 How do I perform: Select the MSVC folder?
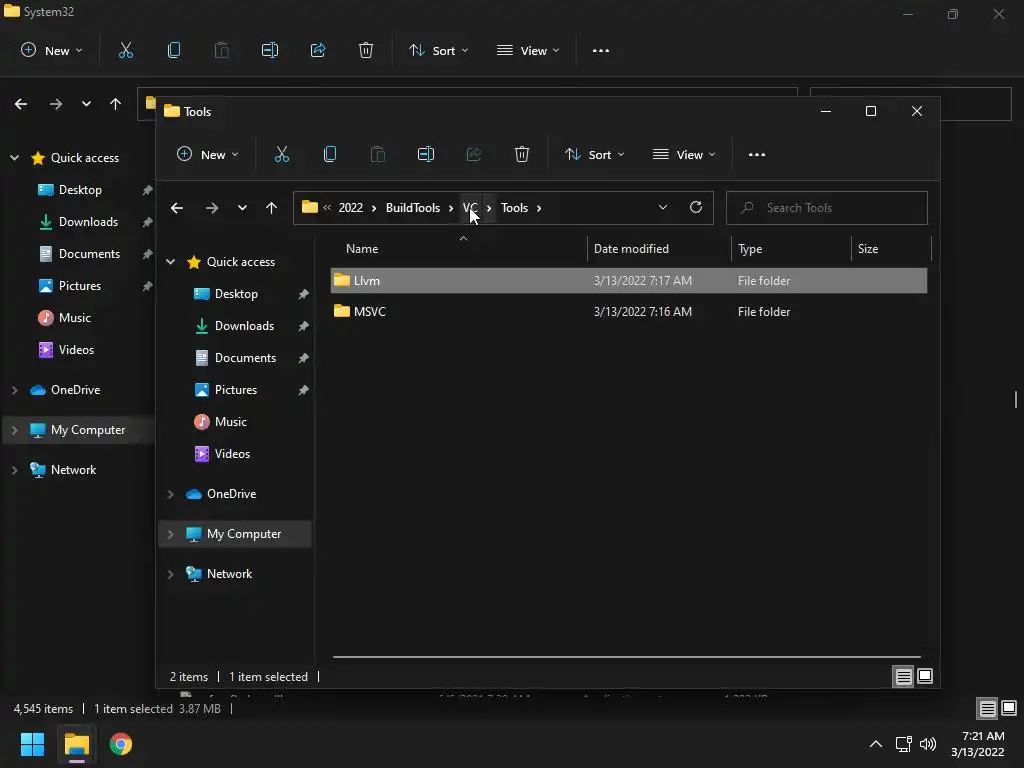coord(628,312)
